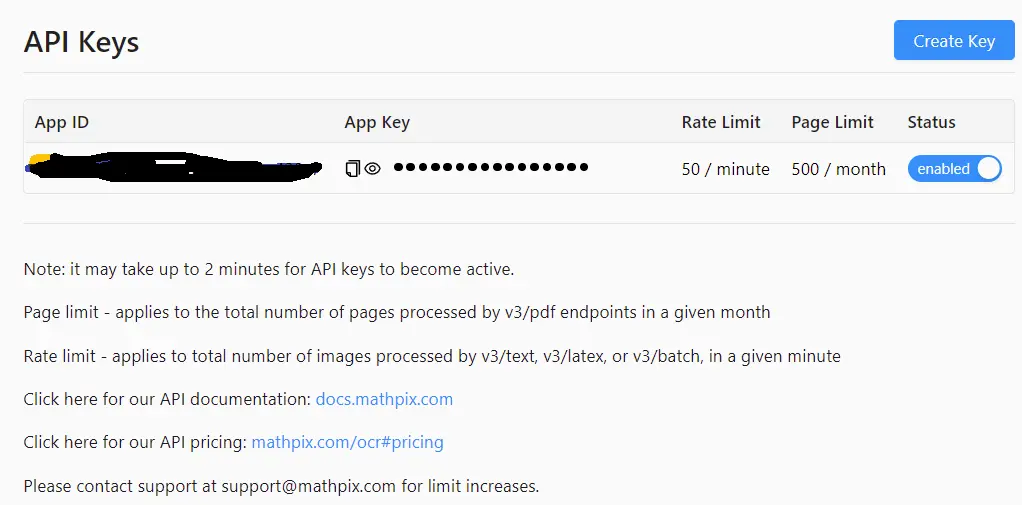Click the support@mathpix.com email address
The height and width of the screenshot is (505, 1022).
[x=308, y=486]
